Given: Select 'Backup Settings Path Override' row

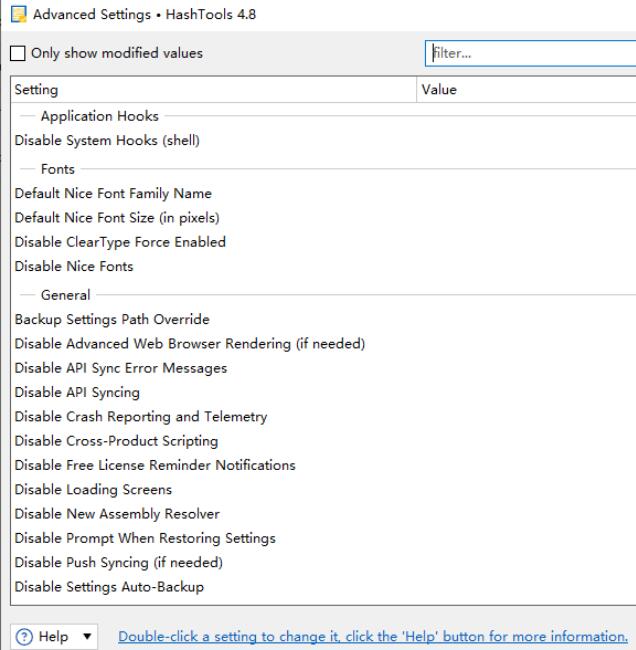Looking at the screenshot, I should (112, 320).
